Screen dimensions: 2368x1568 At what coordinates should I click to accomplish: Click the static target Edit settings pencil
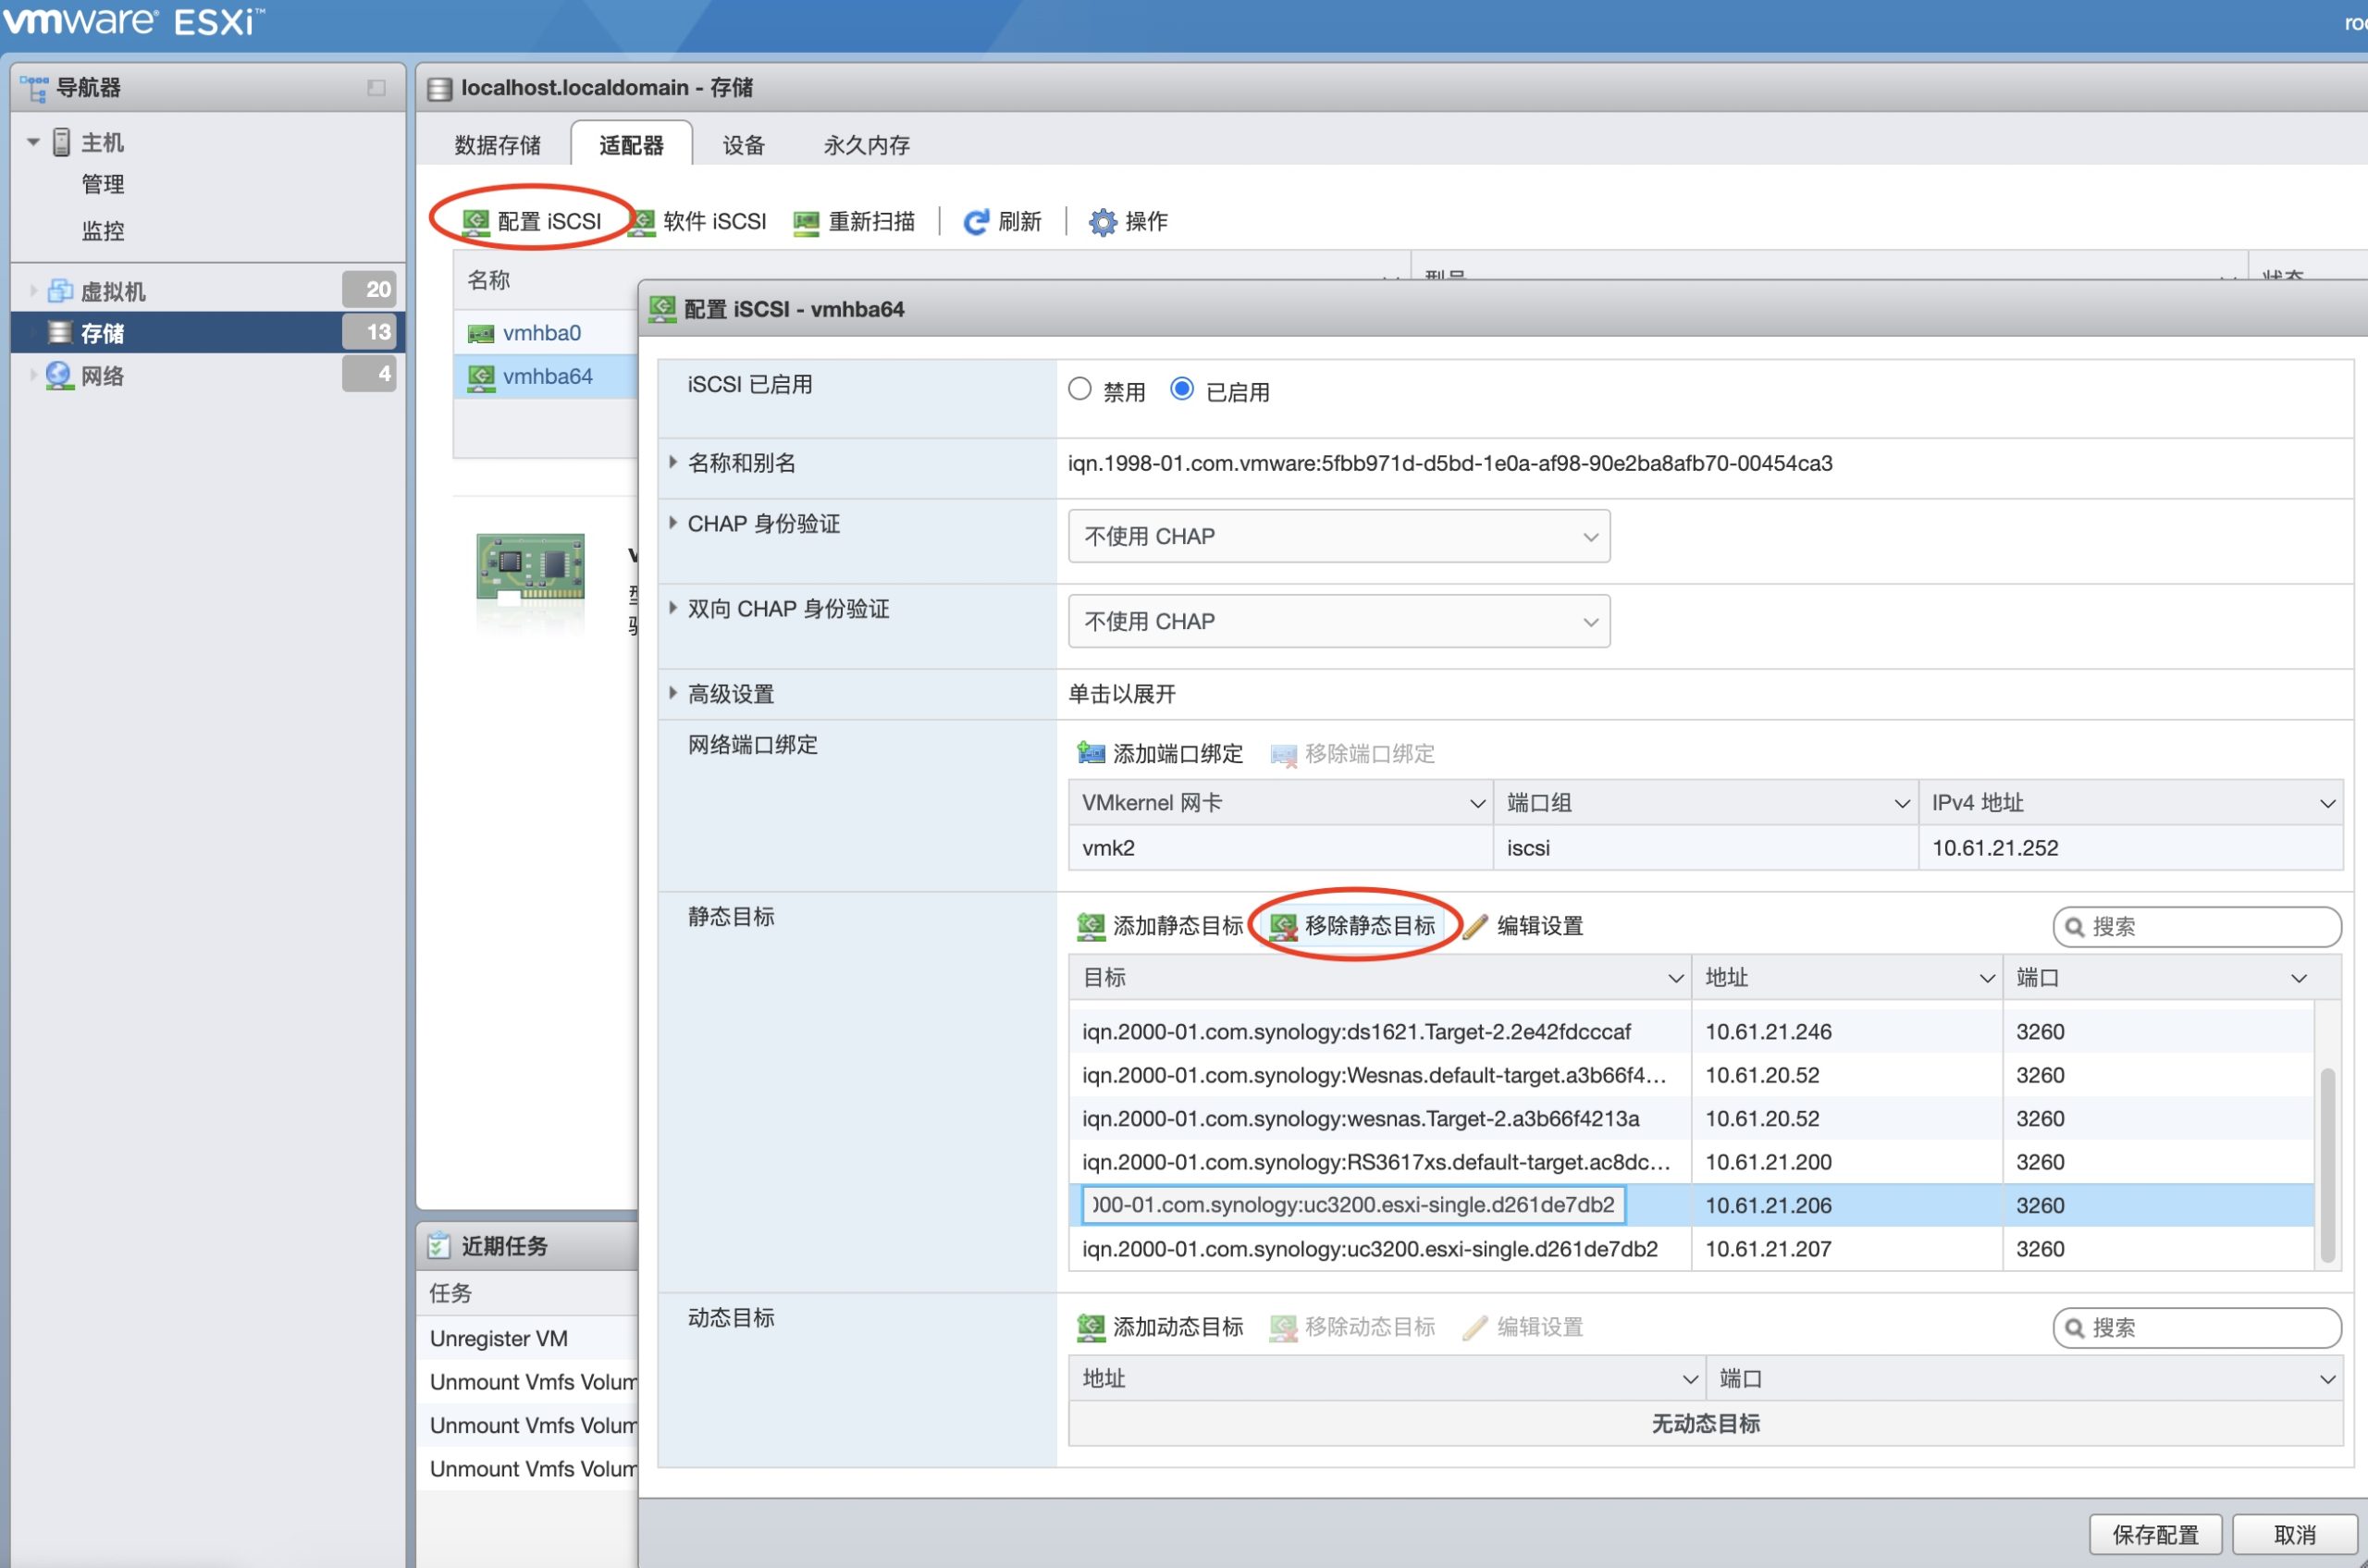1475,926
